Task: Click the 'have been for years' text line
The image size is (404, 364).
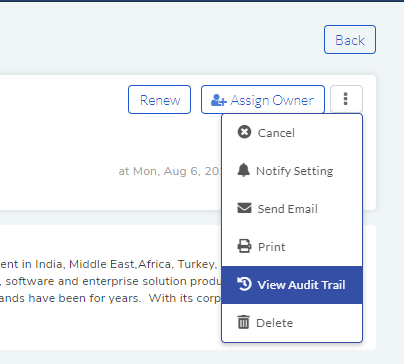Action: [x=111, y=298]
